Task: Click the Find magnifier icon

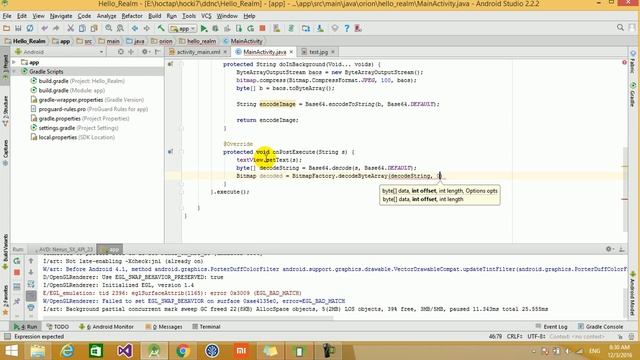Action: point(109,28)
